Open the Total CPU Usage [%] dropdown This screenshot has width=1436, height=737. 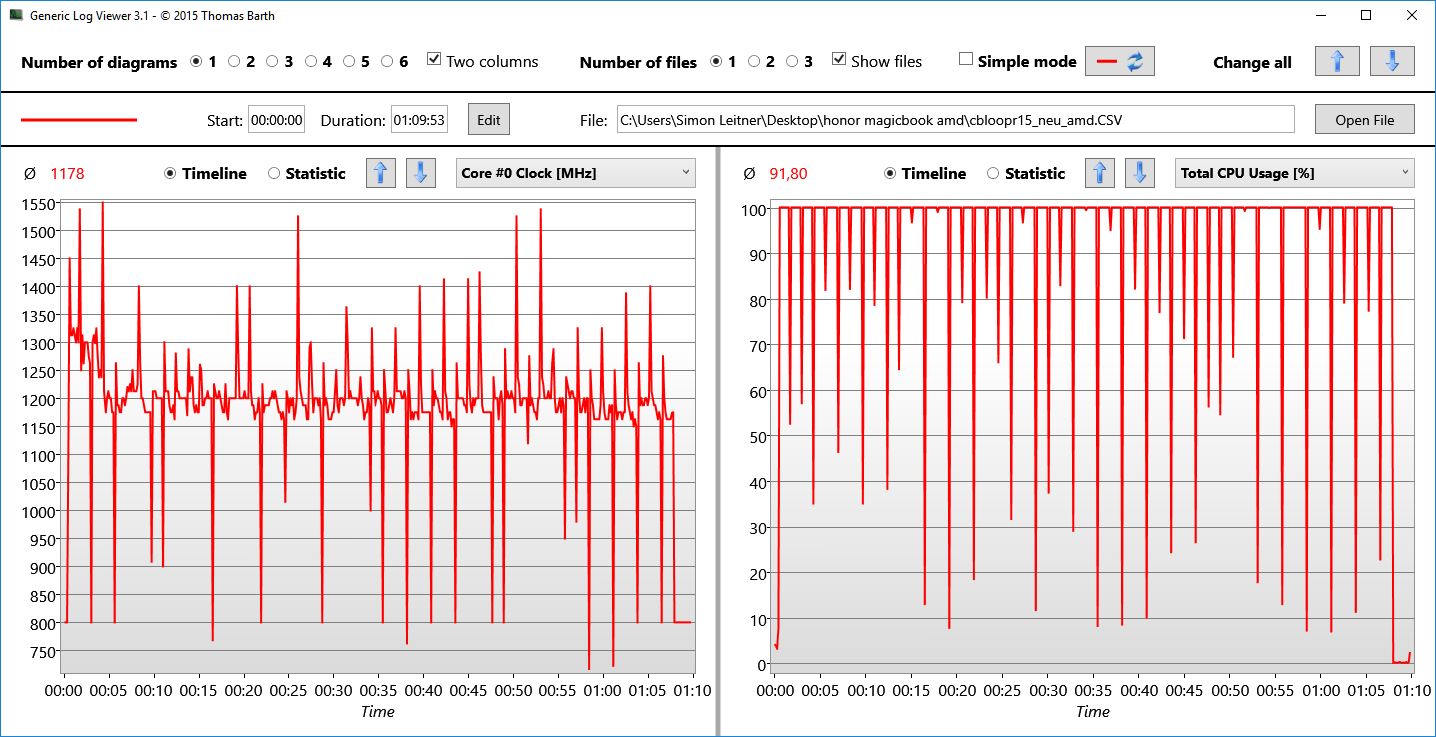click(x=1295, y=173)
